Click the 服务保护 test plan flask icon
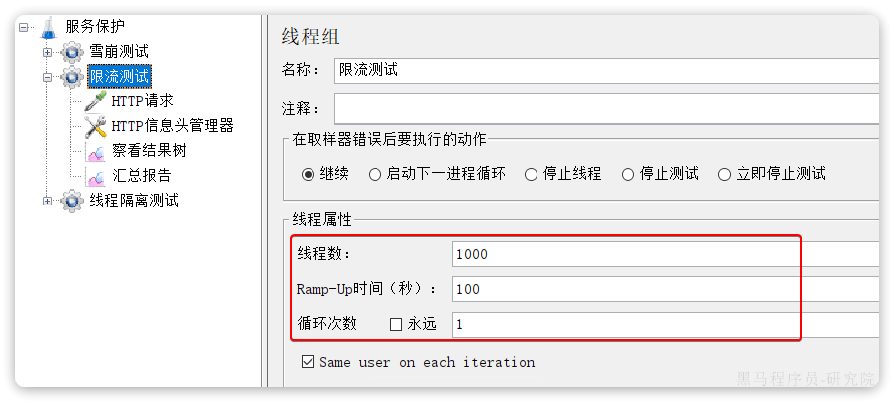This screenshot has height=404, width=894. click(49, 27)
